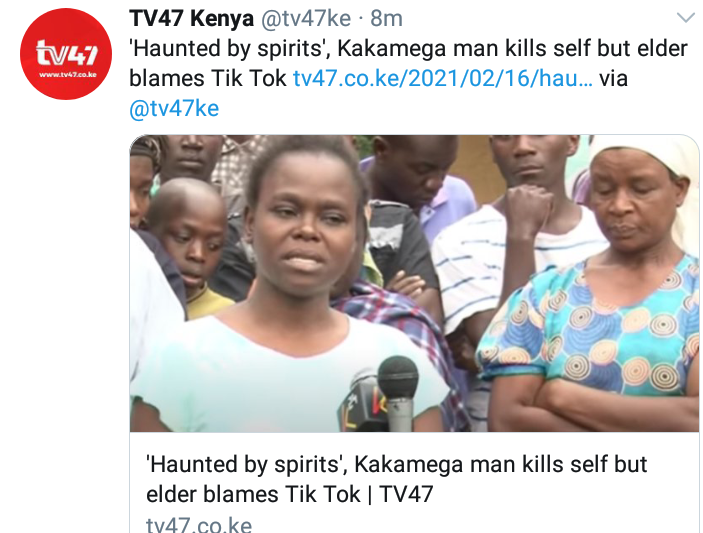Click the gray @tv47ke handle beside name

(x=306, y=19)
